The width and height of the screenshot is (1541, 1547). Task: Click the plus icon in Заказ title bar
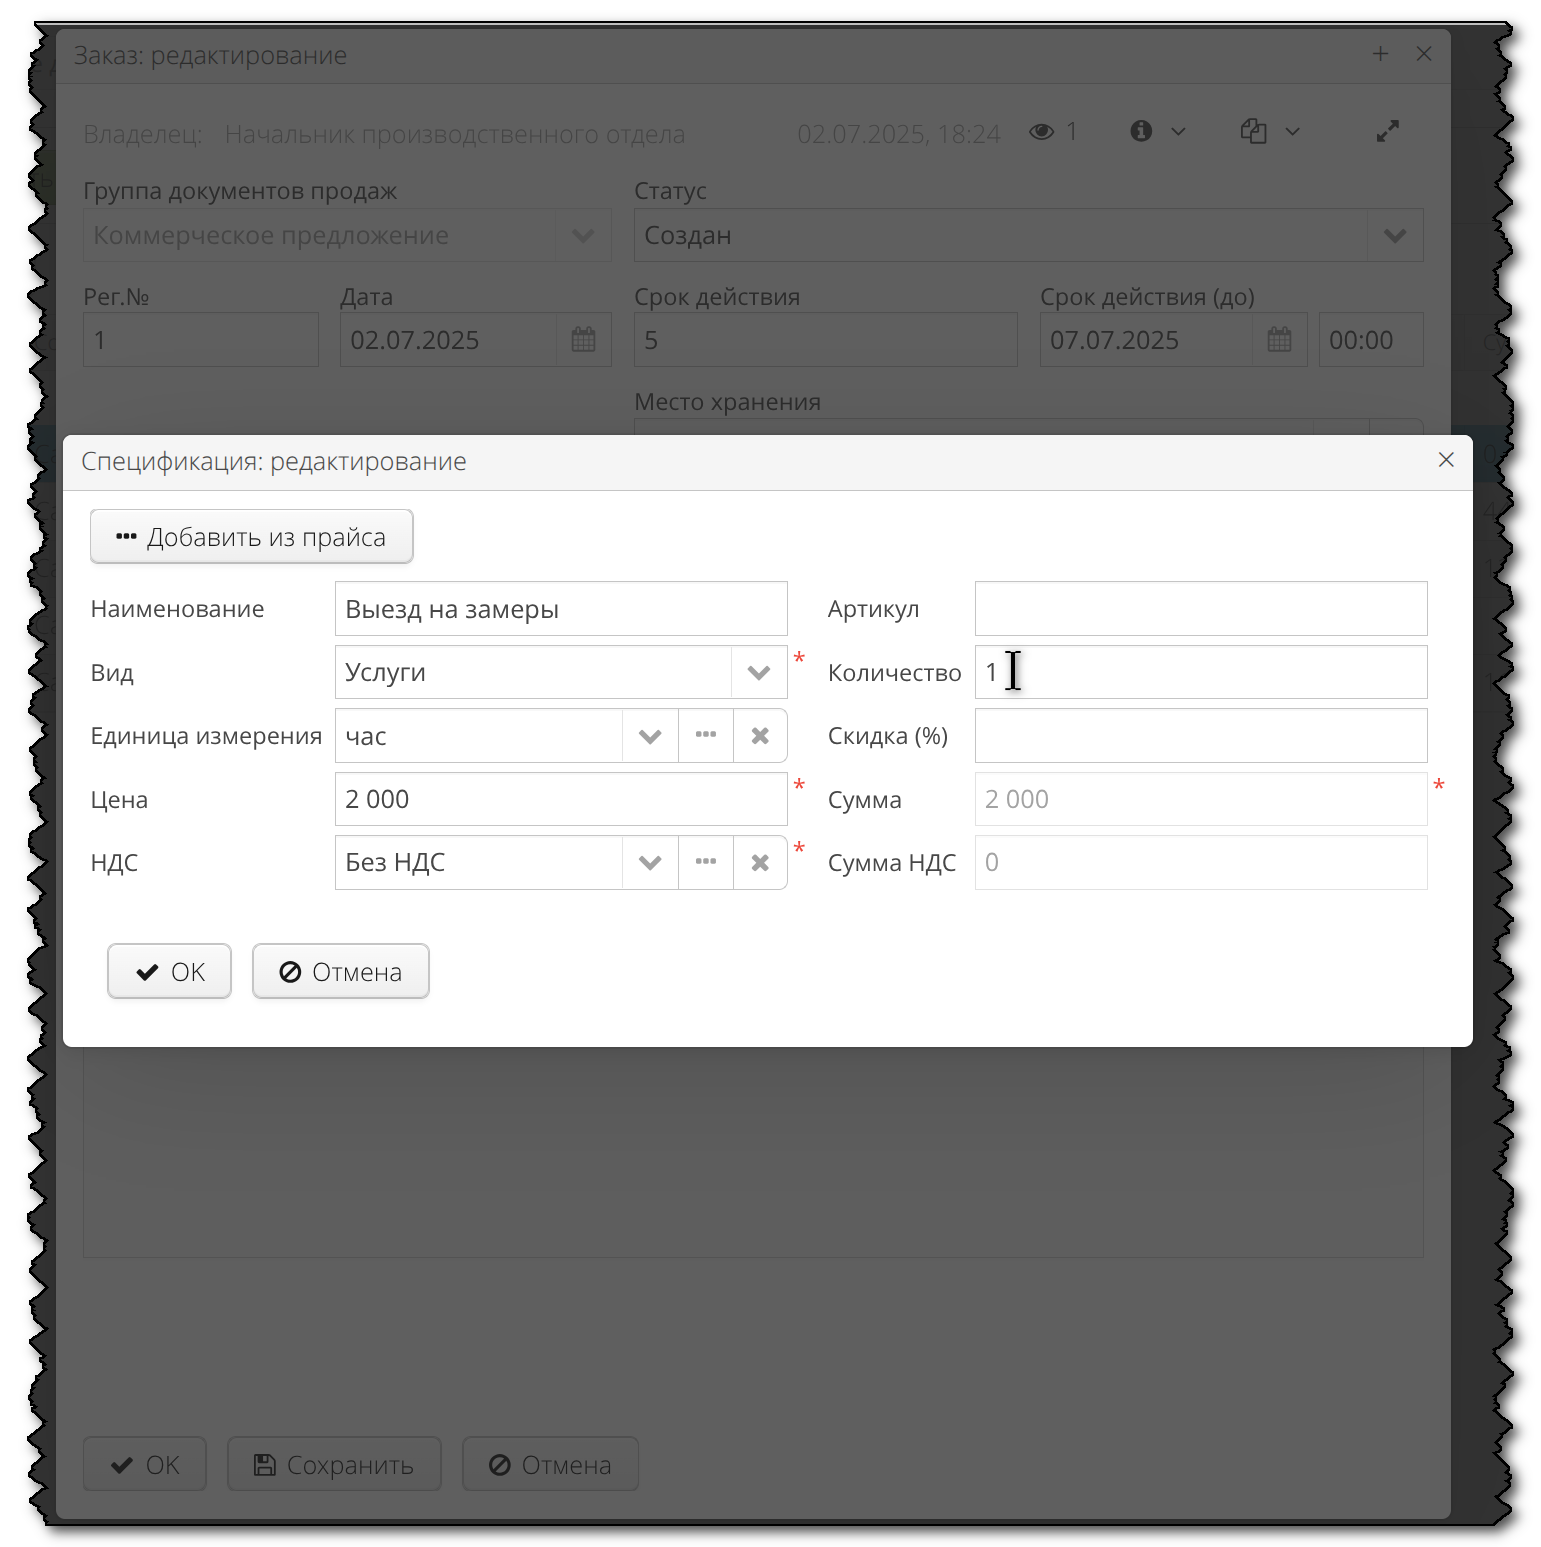point(1381,54)
